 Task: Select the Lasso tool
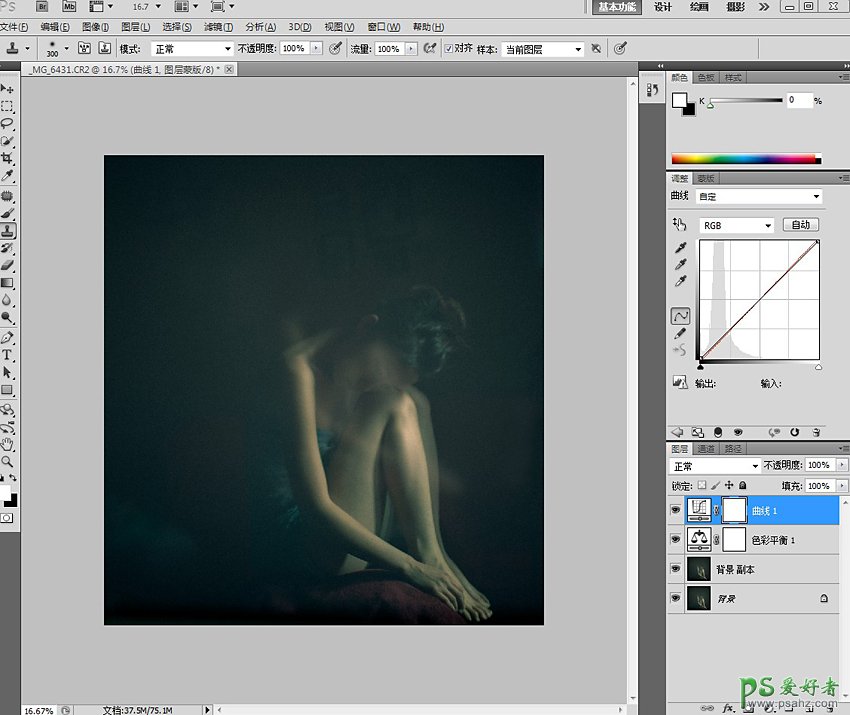click(7, 123)
